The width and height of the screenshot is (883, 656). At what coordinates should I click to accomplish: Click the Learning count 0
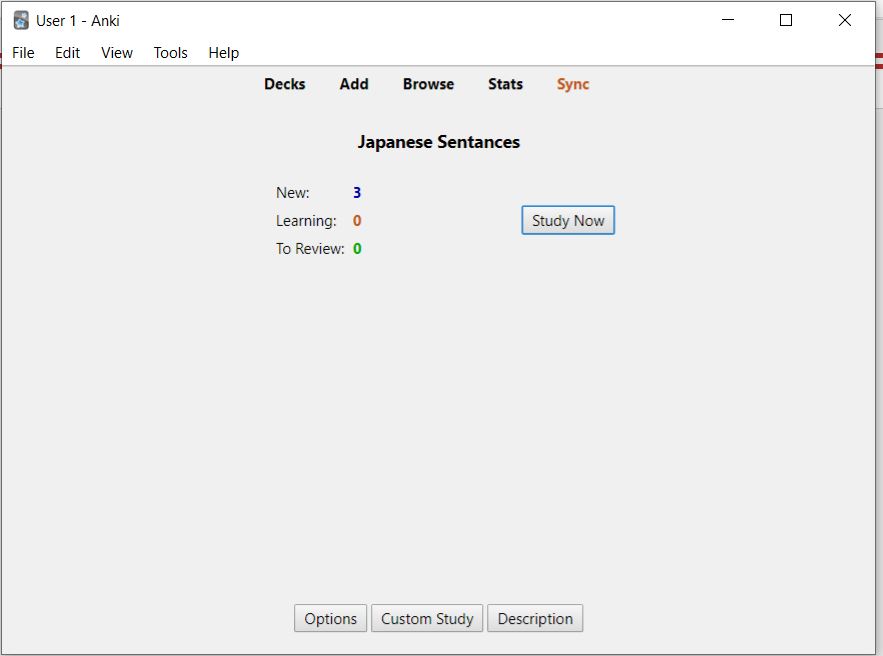(x=357, y=221)
